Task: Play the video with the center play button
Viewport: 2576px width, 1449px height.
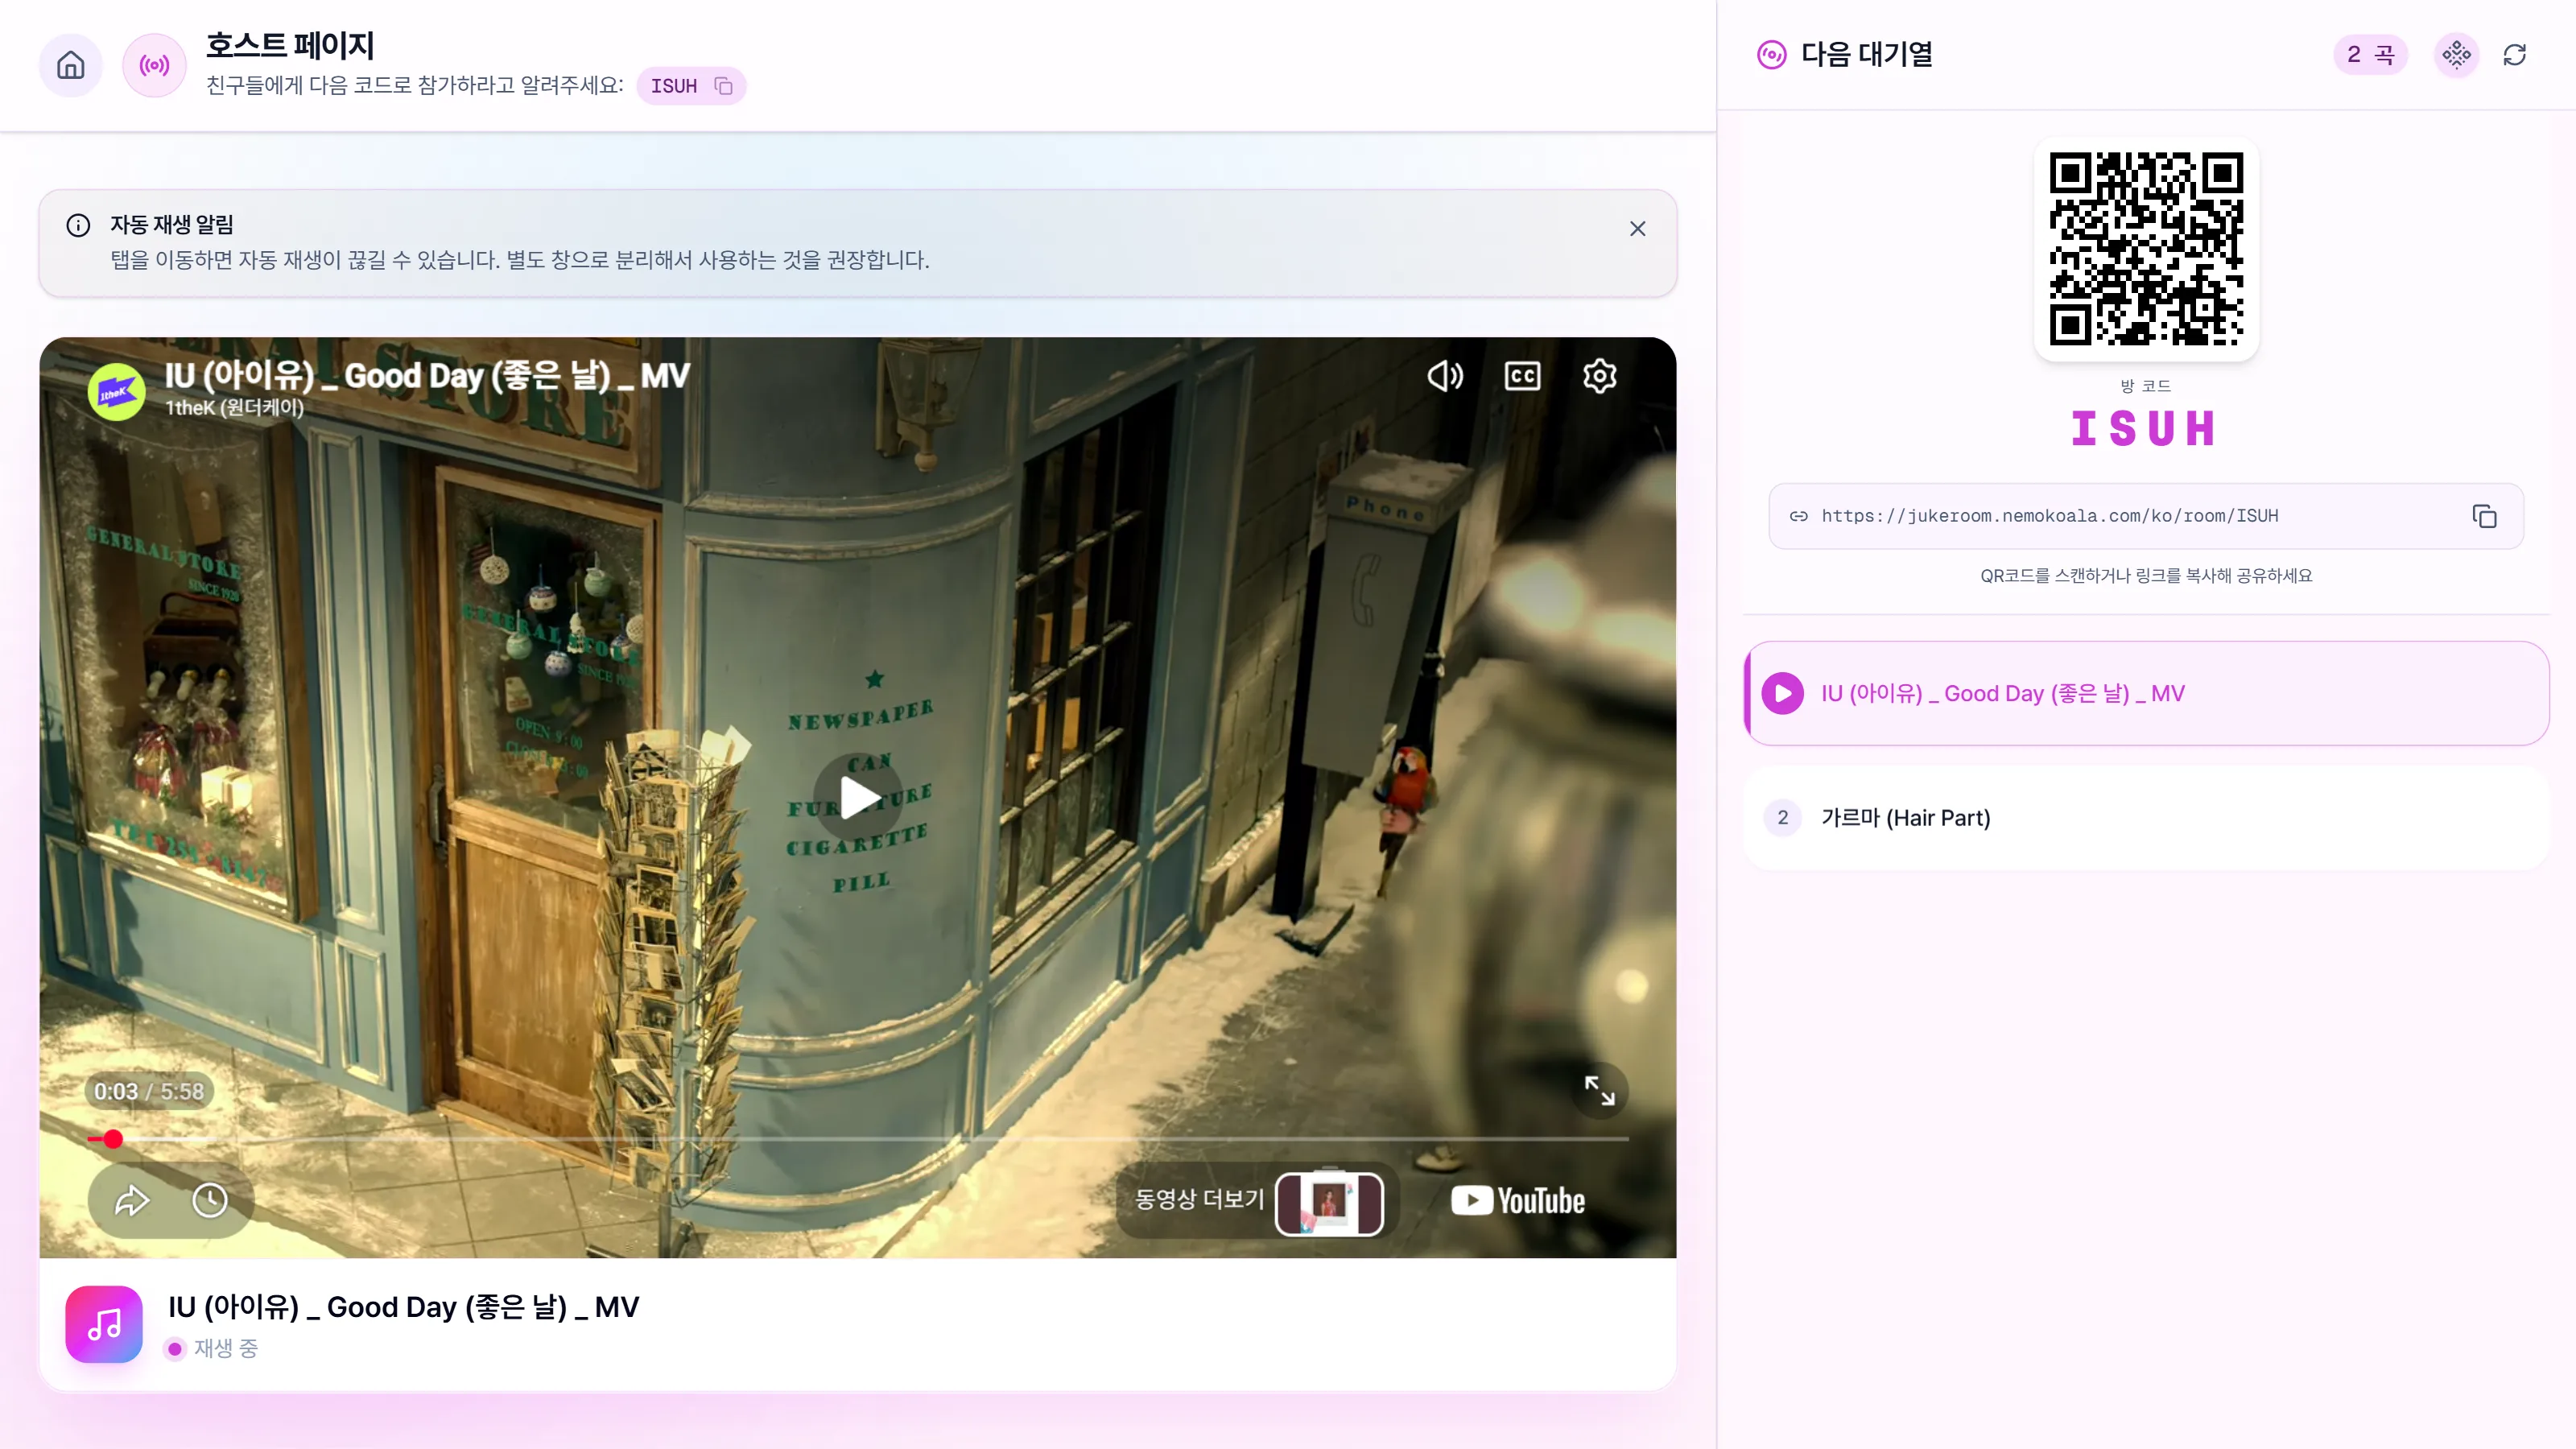Action: [858, 798]
